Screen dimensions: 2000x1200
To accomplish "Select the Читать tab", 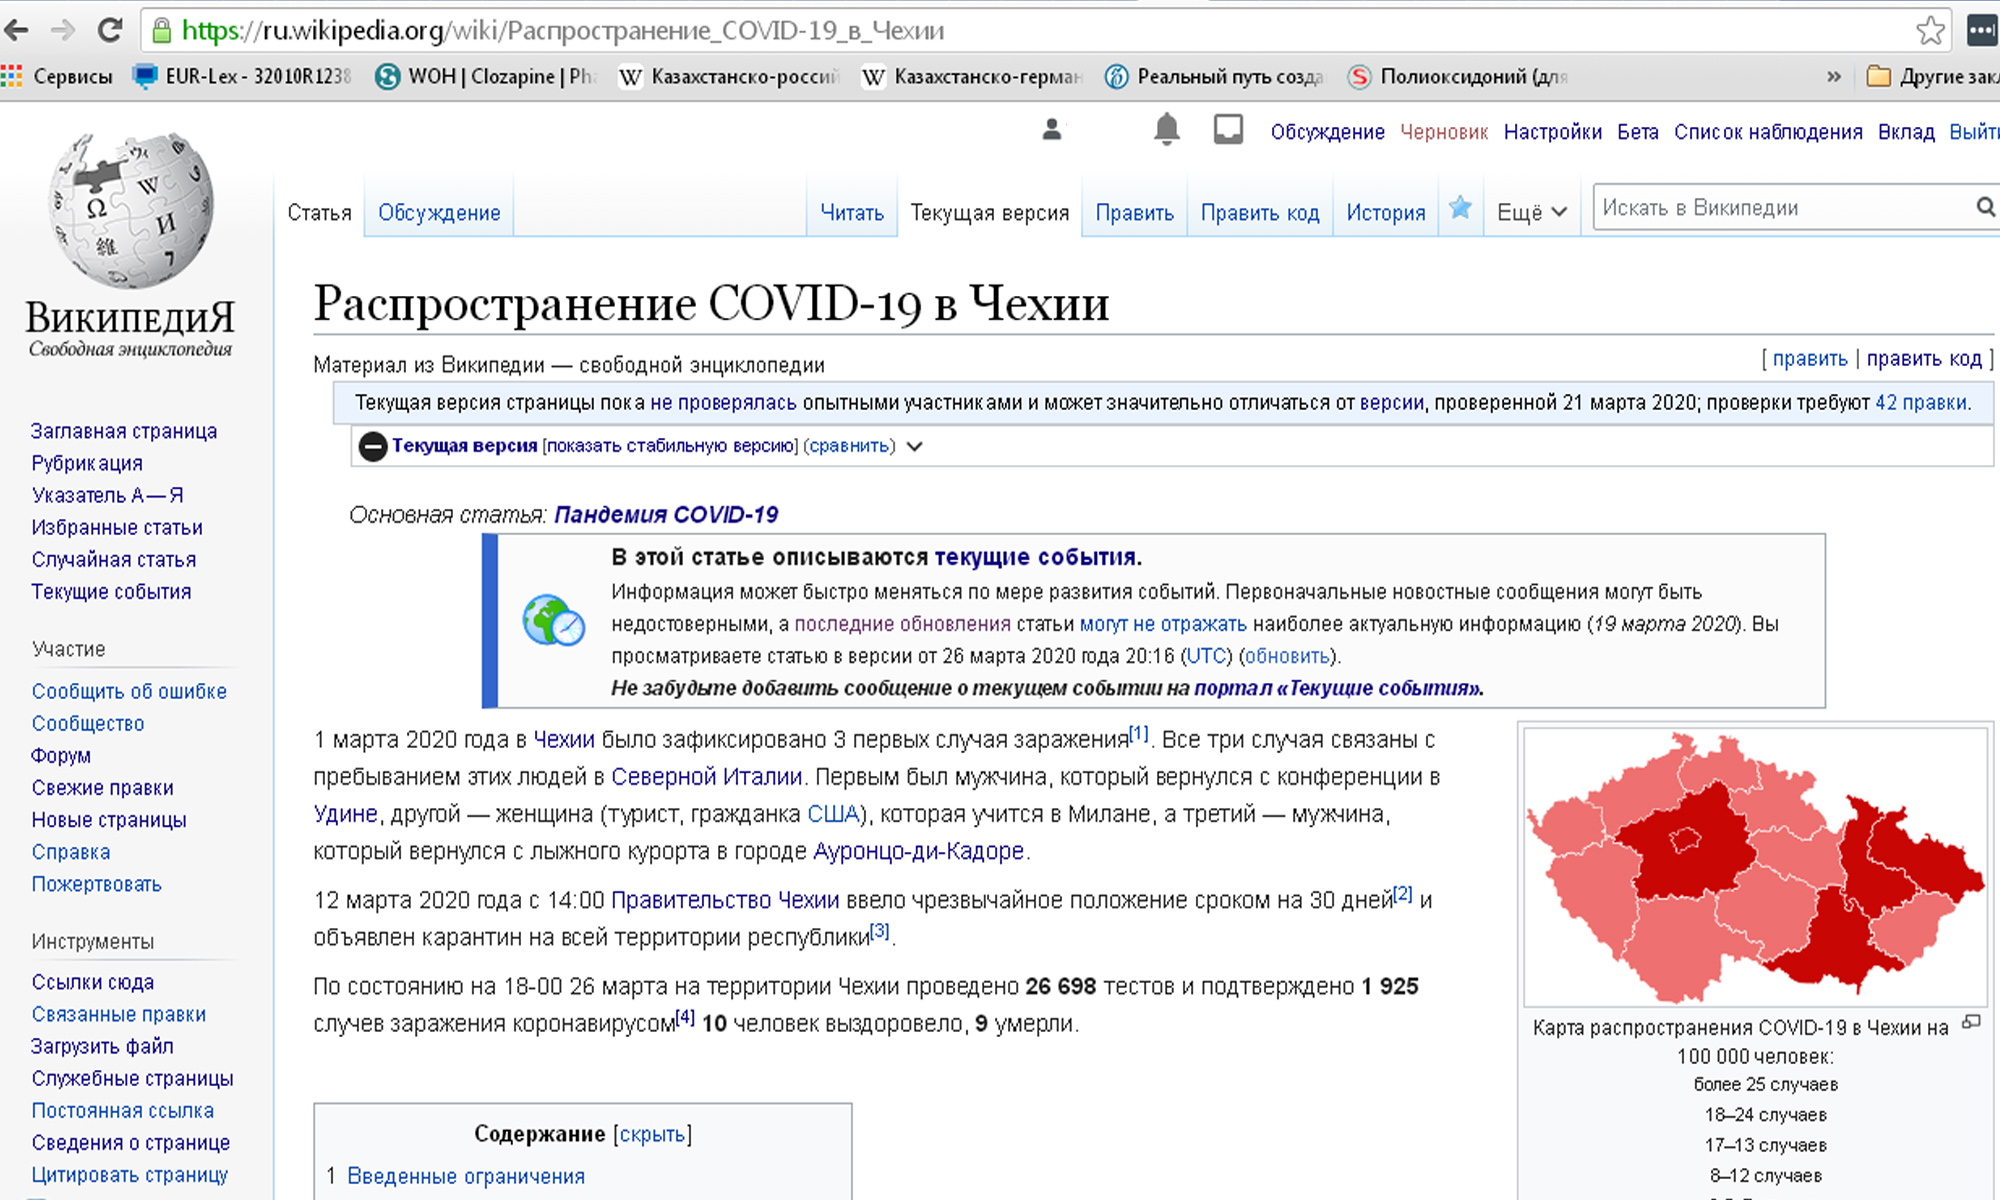I will (852, 212).
